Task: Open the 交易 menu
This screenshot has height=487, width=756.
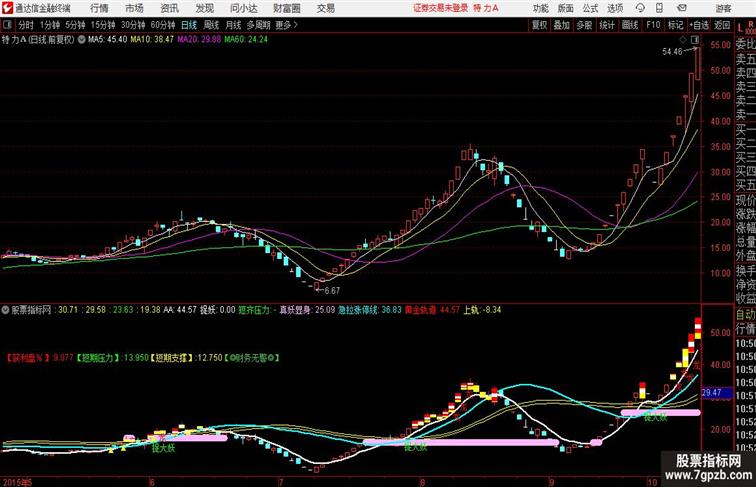Action: click(x=325, y=8)
